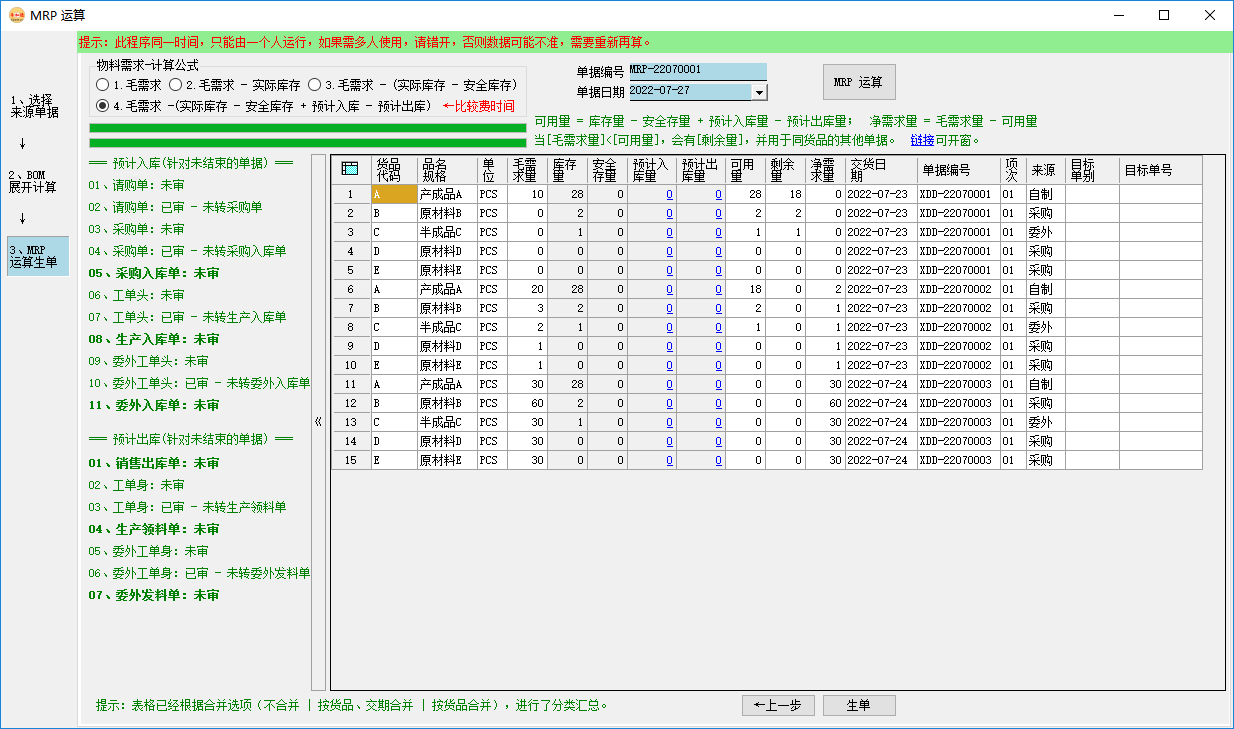Select formula option 1. 毛需求

[x=102, y=85]
